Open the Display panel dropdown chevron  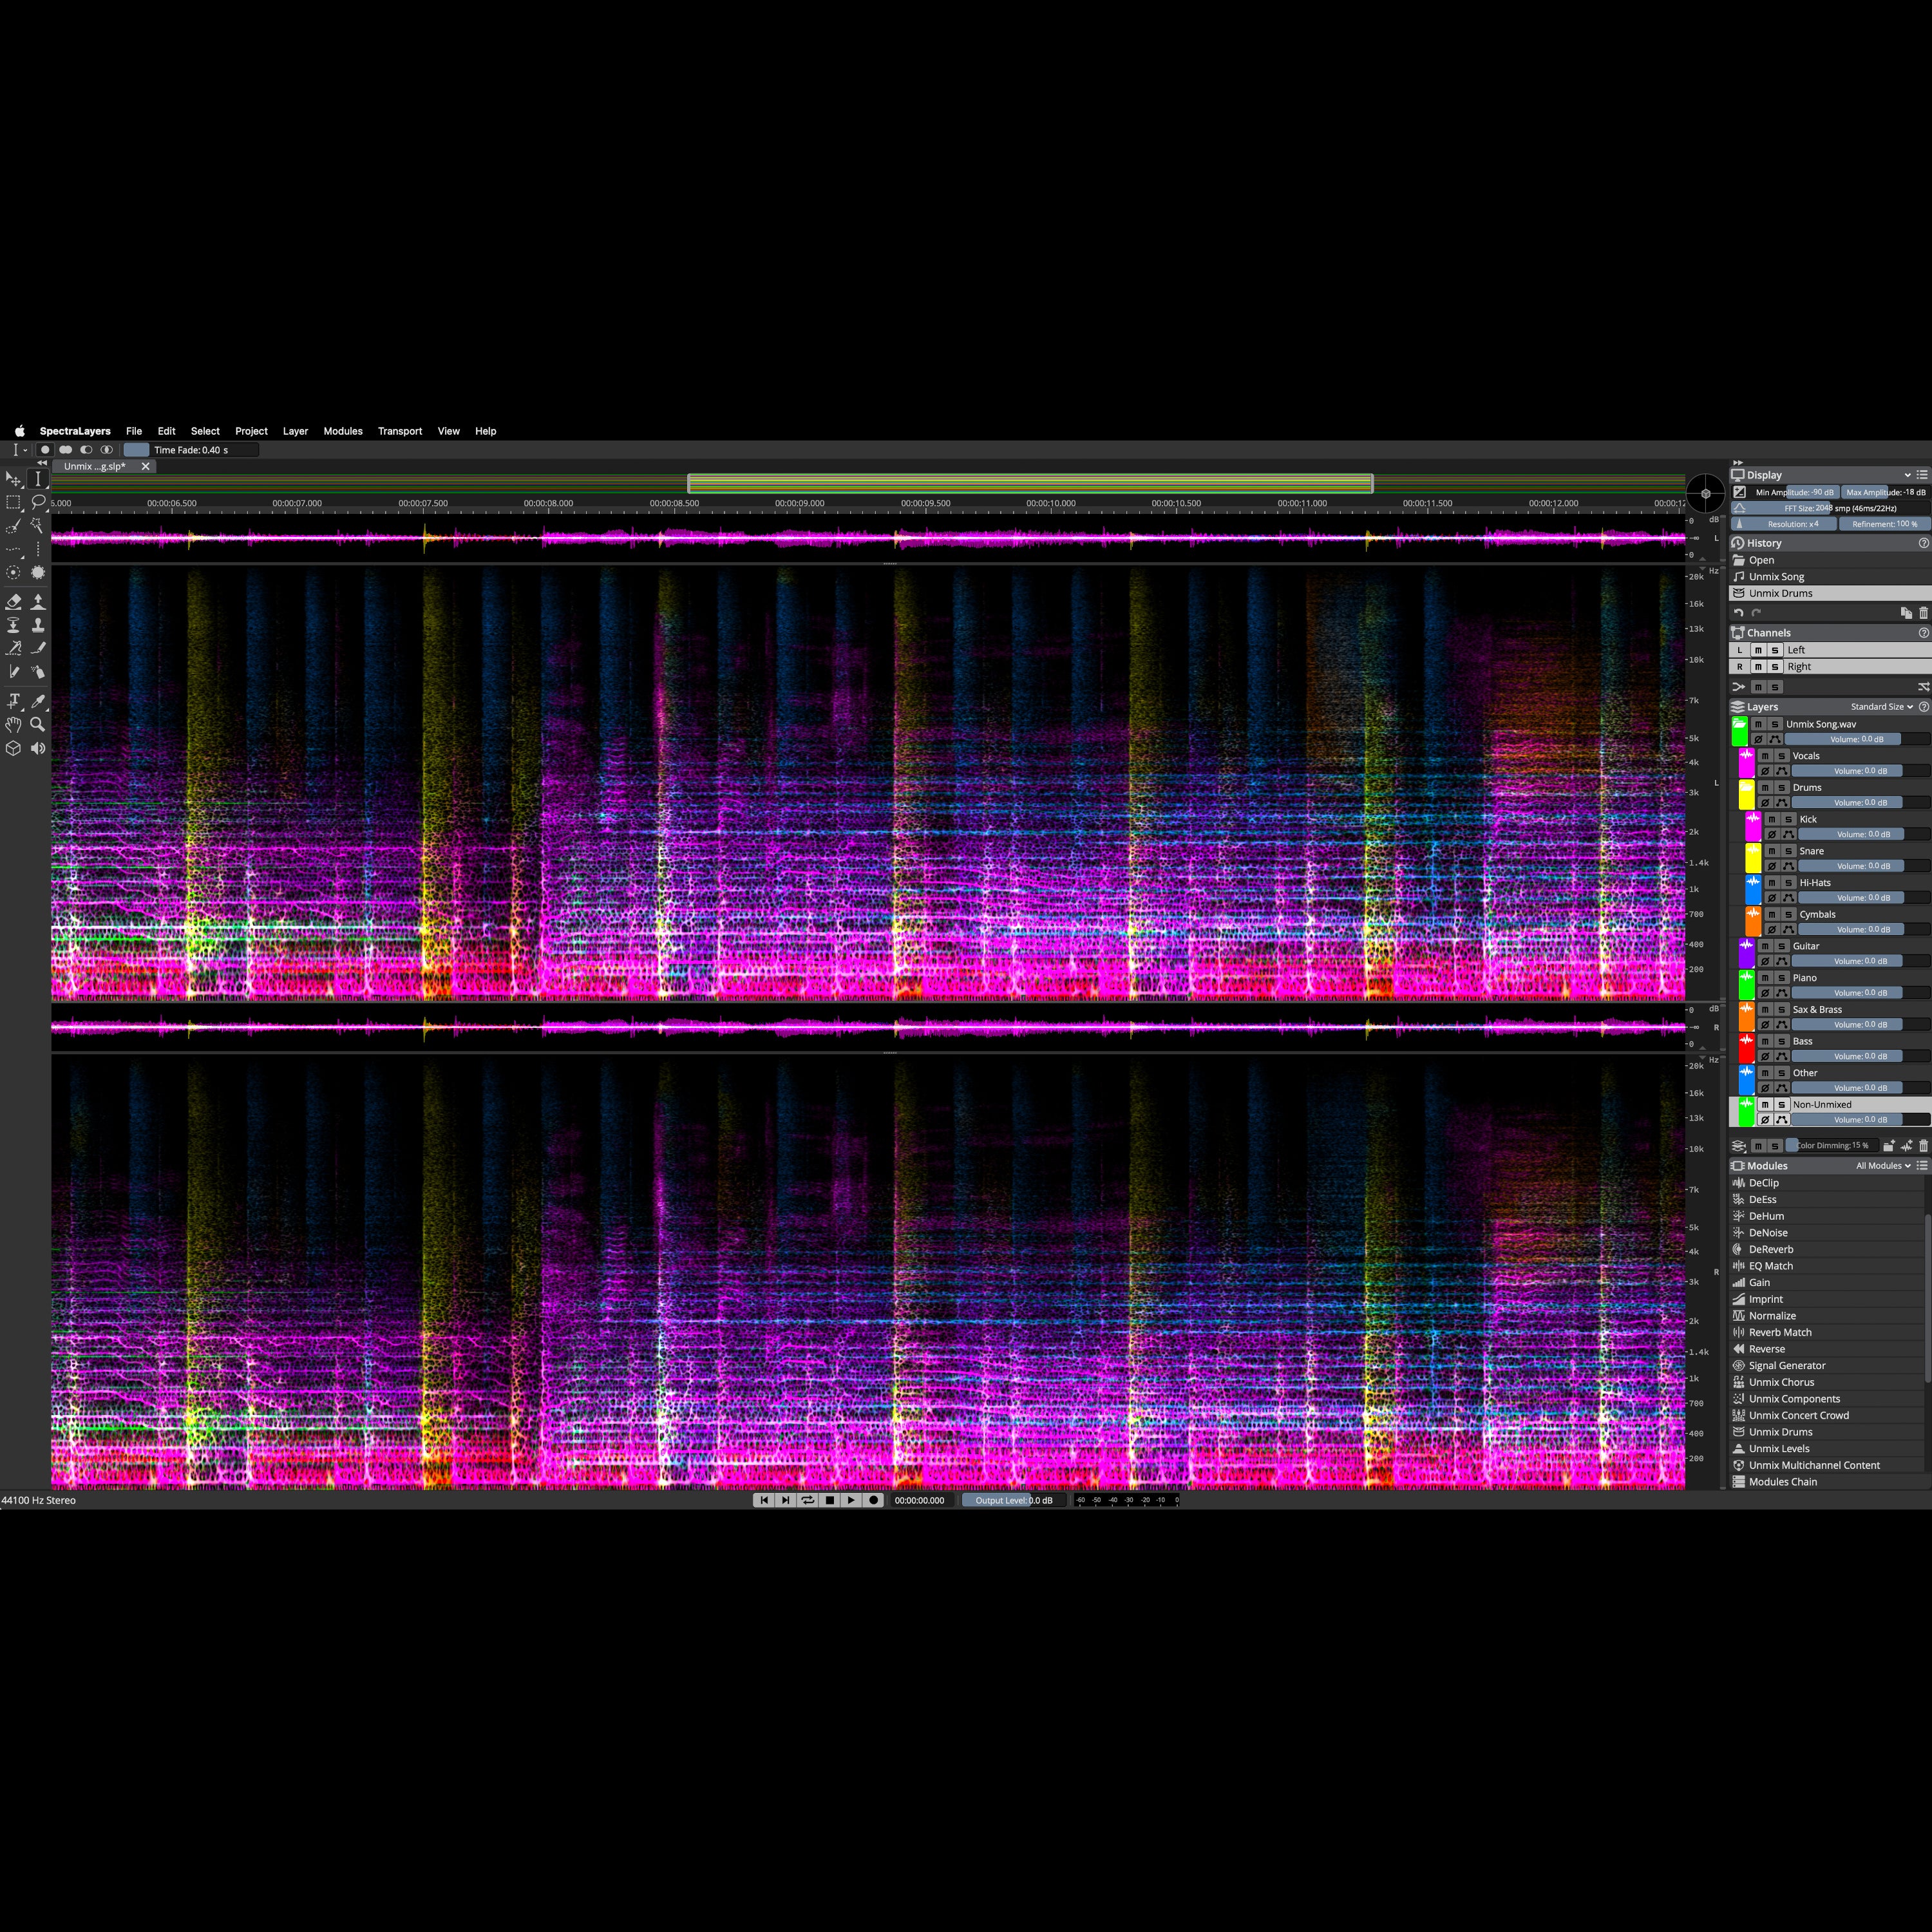click(1907, 475)
